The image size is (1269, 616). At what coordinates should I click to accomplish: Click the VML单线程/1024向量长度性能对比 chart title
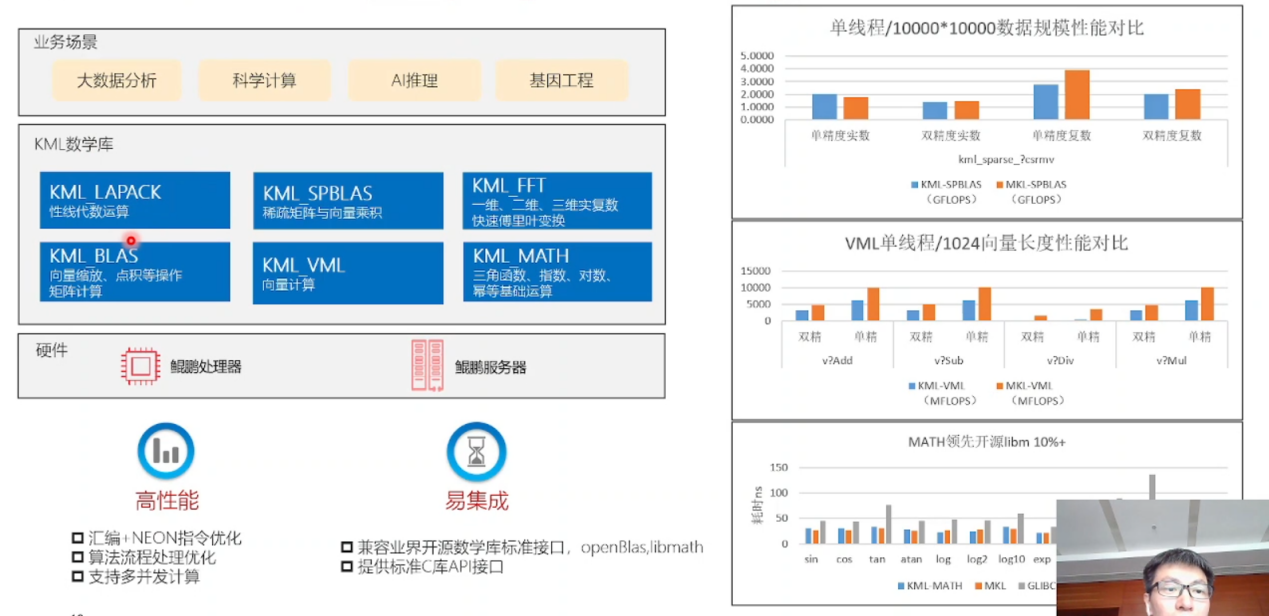(986, 243)
